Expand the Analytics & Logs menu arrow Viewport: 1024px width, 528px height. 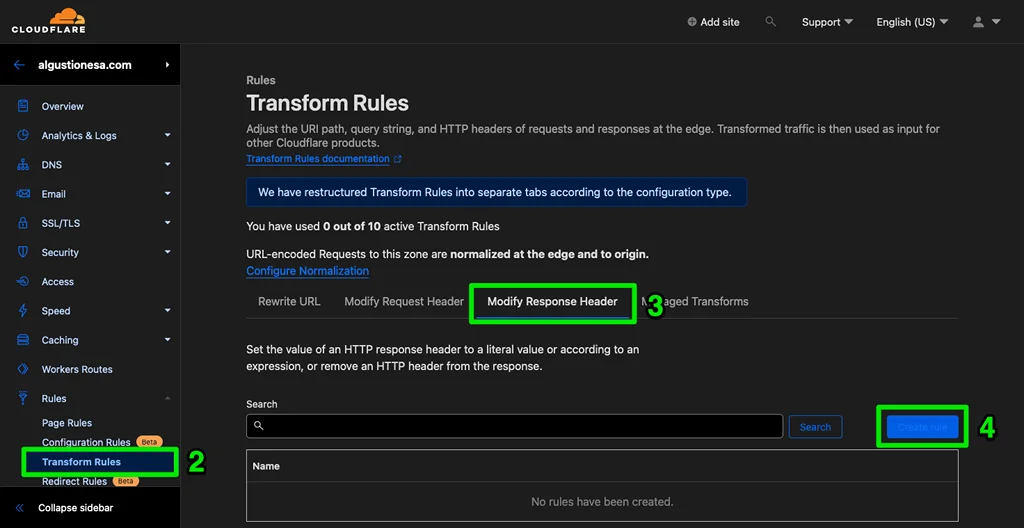point(167,135)
